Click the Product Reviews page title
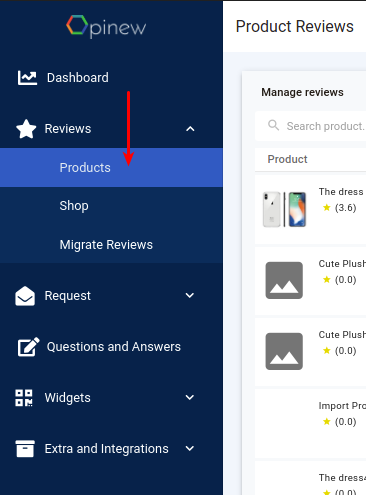Screen dimensions: 366x495 295,26
